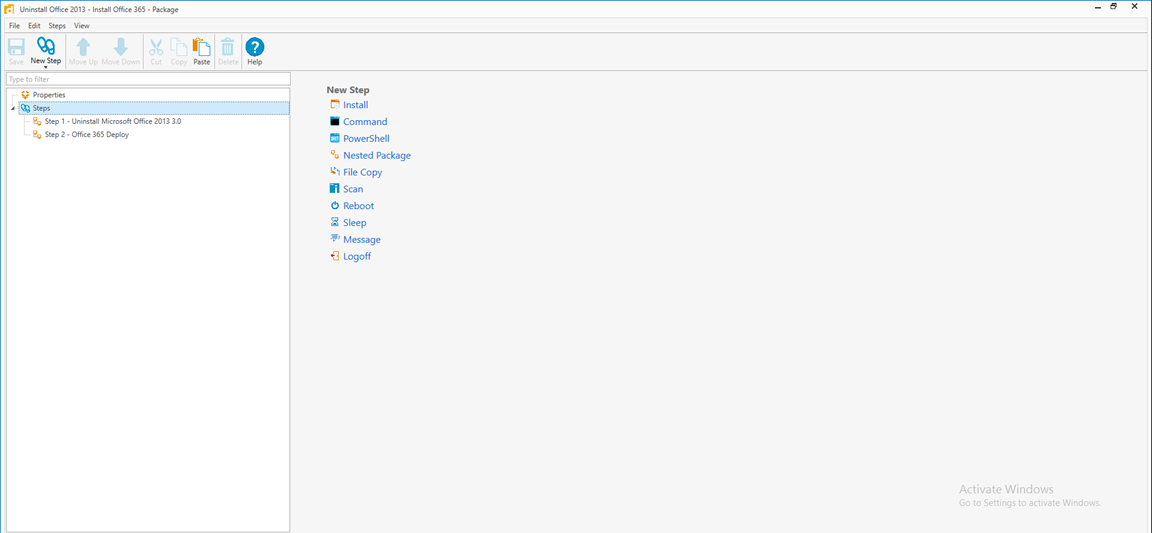Add a Message step link
This screenshot has width=1152, height=533.
(x=362, y=240)
